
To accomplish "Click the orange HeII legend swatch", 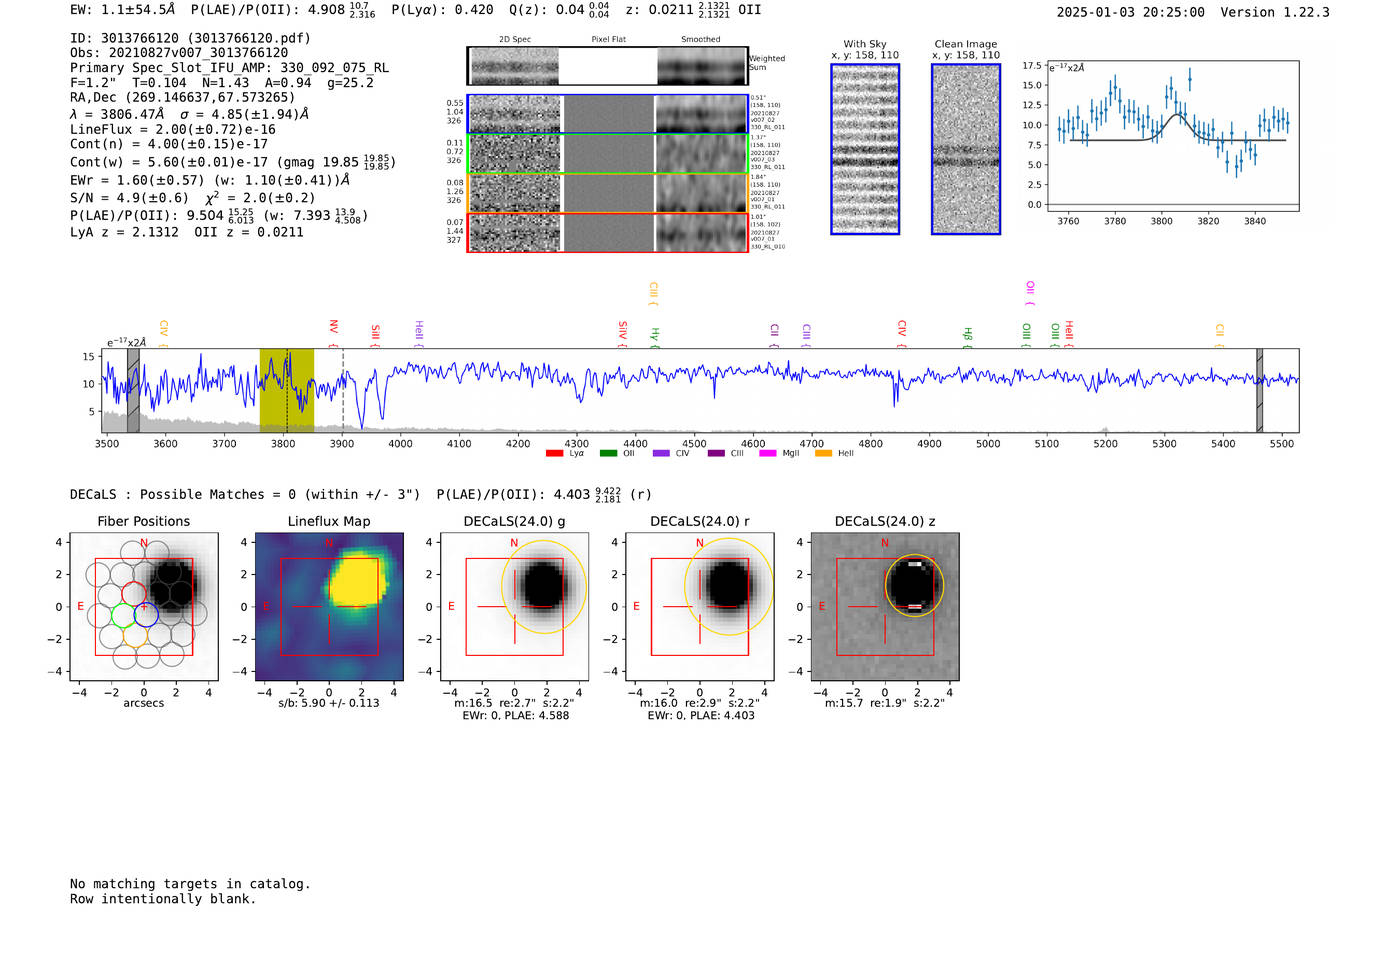I will 823,454.
